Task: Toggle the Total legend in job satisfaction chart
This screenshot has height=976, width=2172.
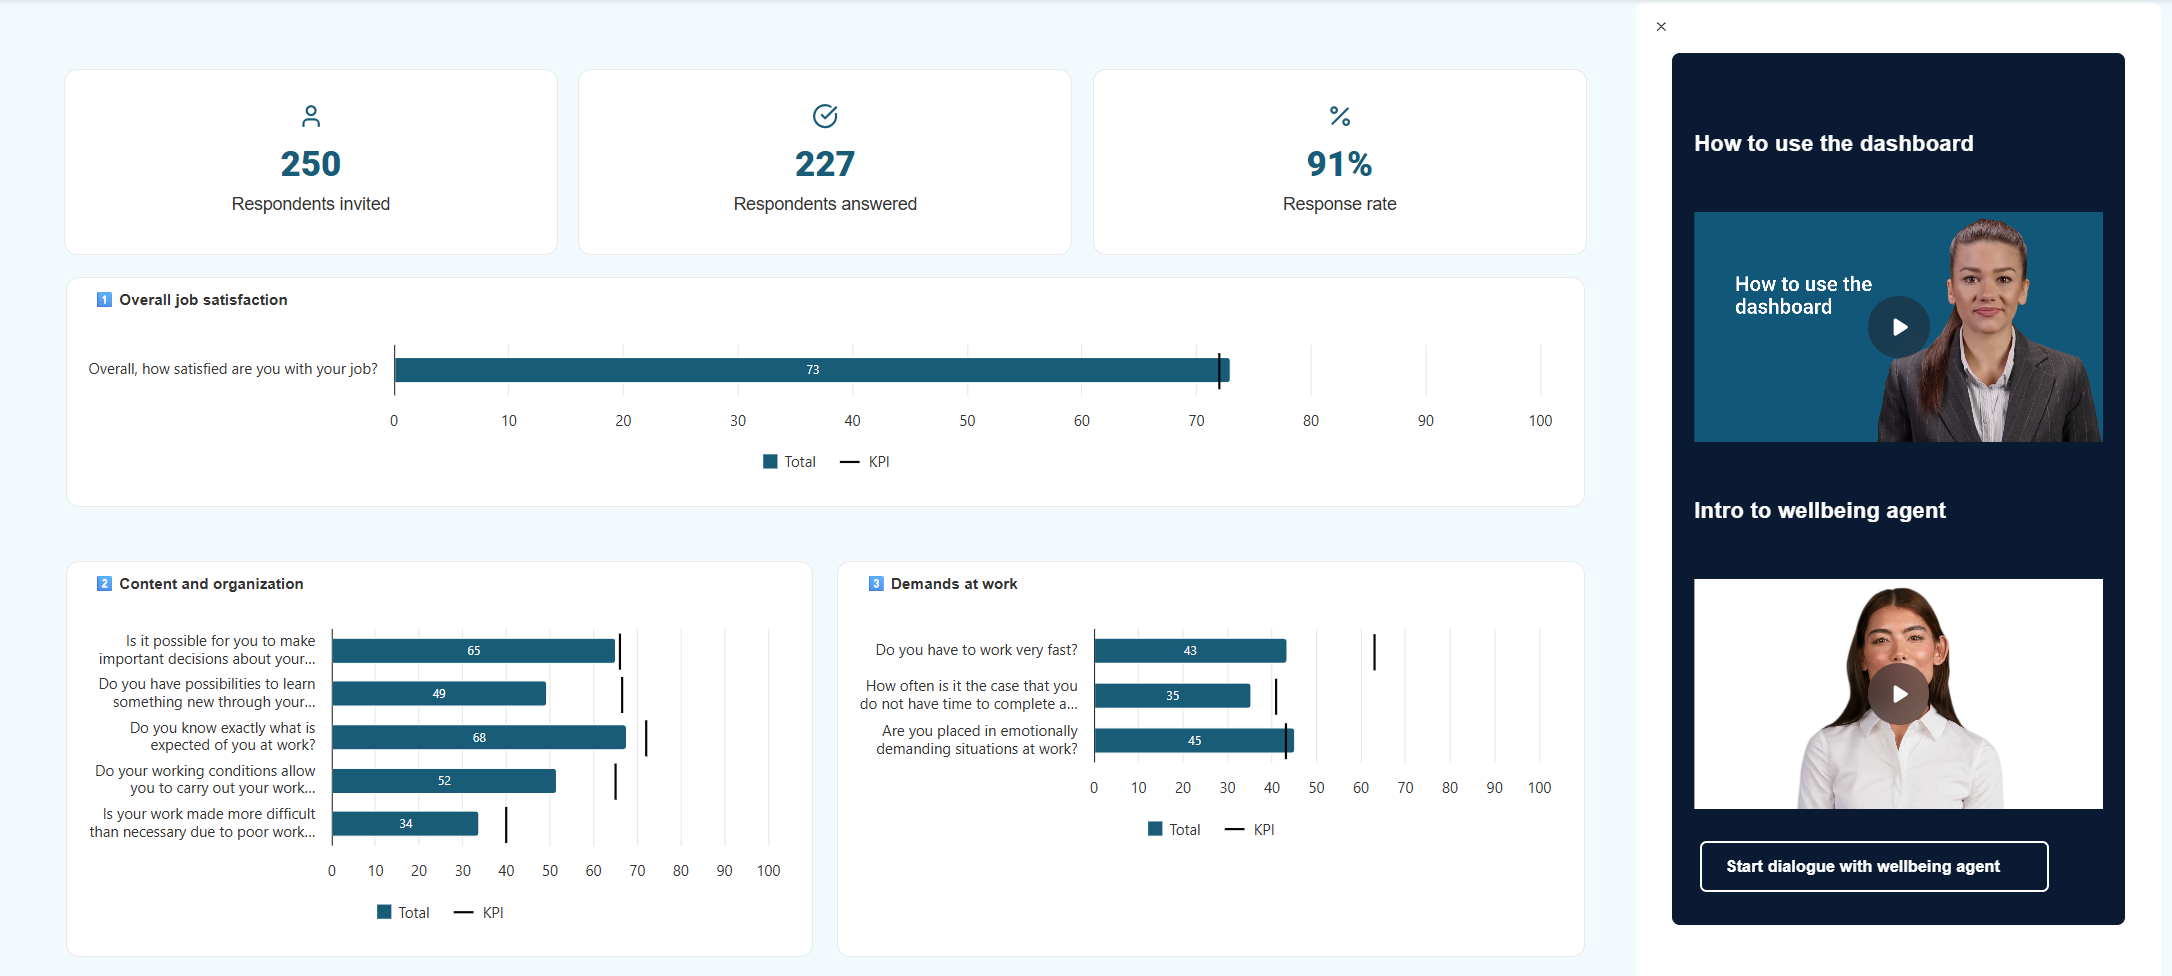Action: (x=789, y=461)
